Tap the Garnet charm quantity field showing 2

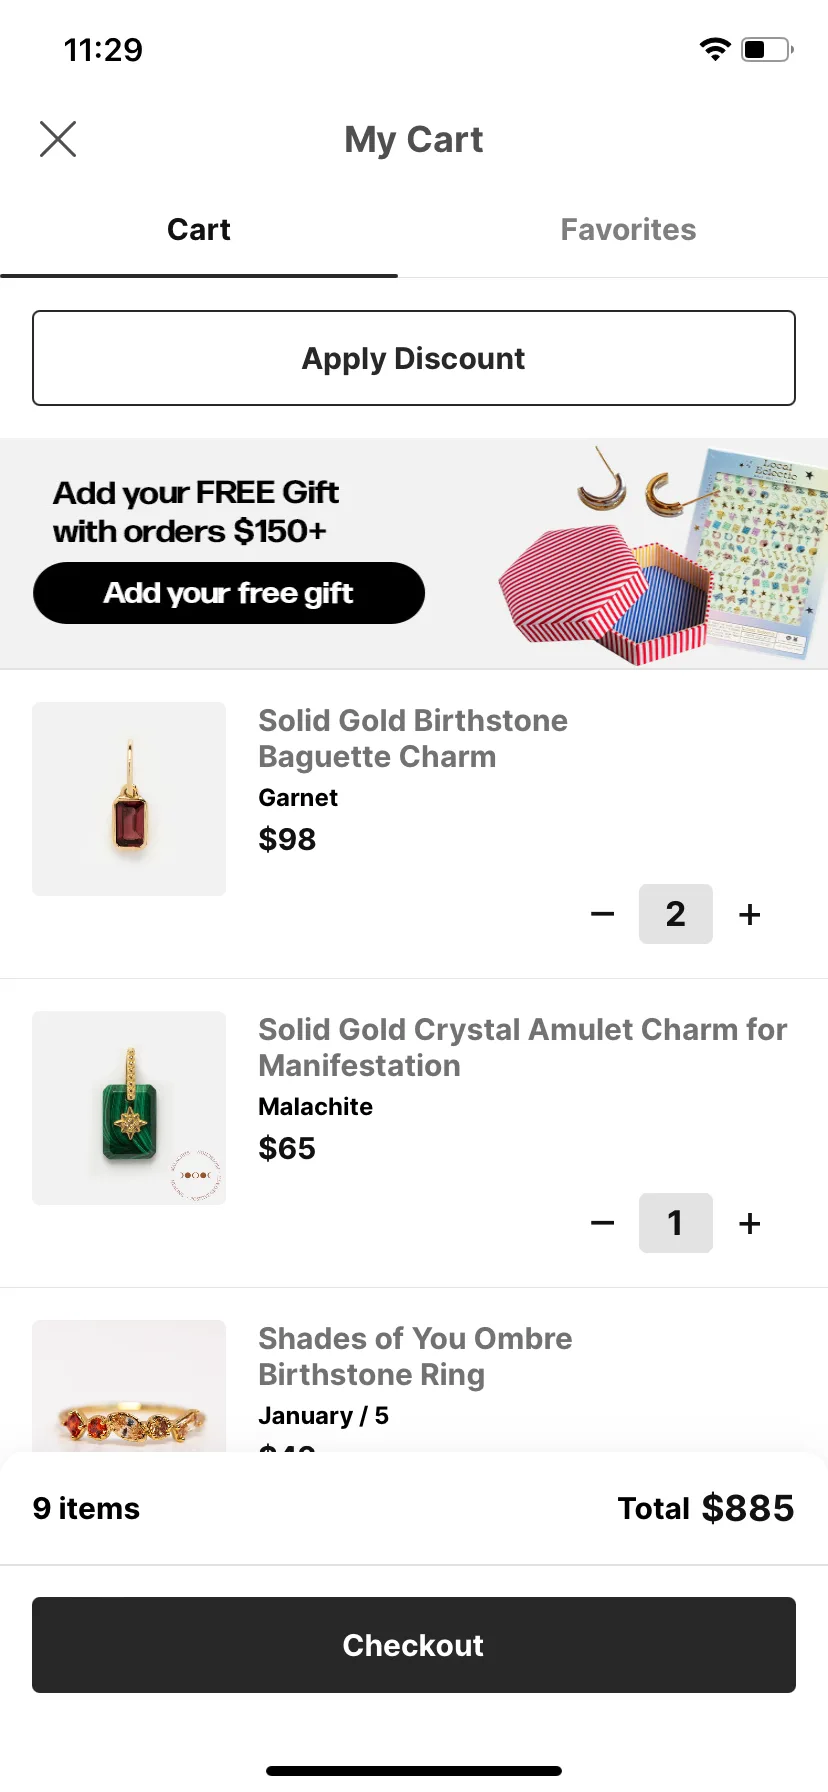click(x=676, y=914)
